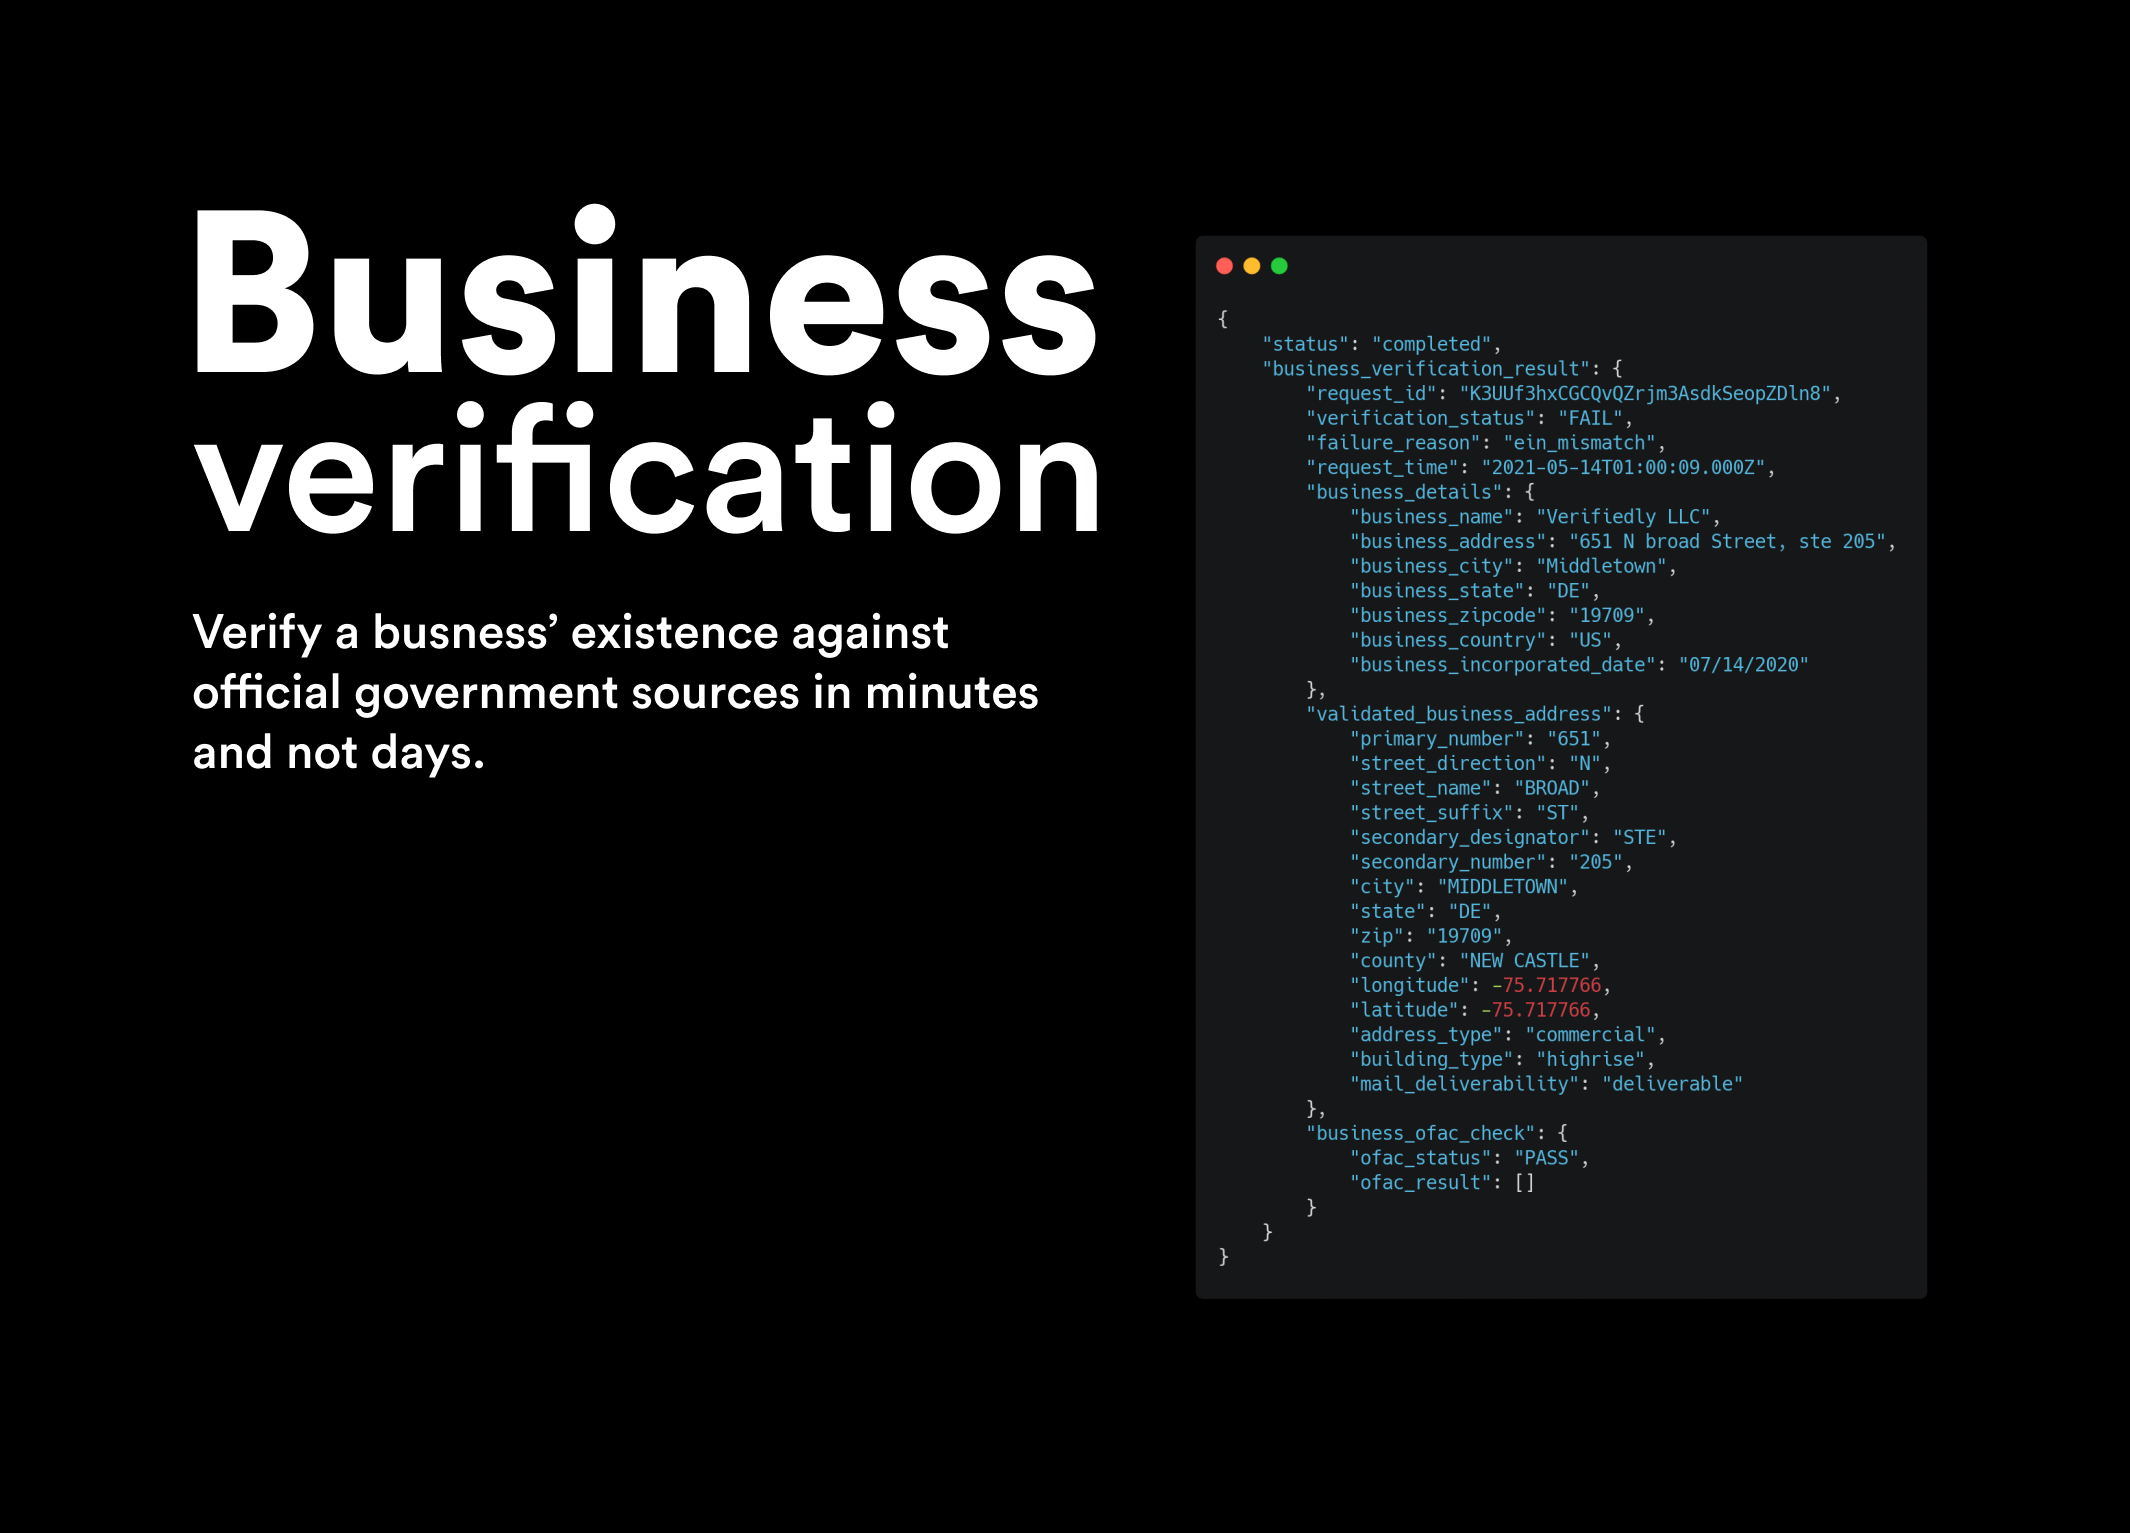Image resolution: width=2130 pixels, height=1533 pixels.
Task: Select the mail_deliverability deliverable value
Action: pos(1675,1083)
